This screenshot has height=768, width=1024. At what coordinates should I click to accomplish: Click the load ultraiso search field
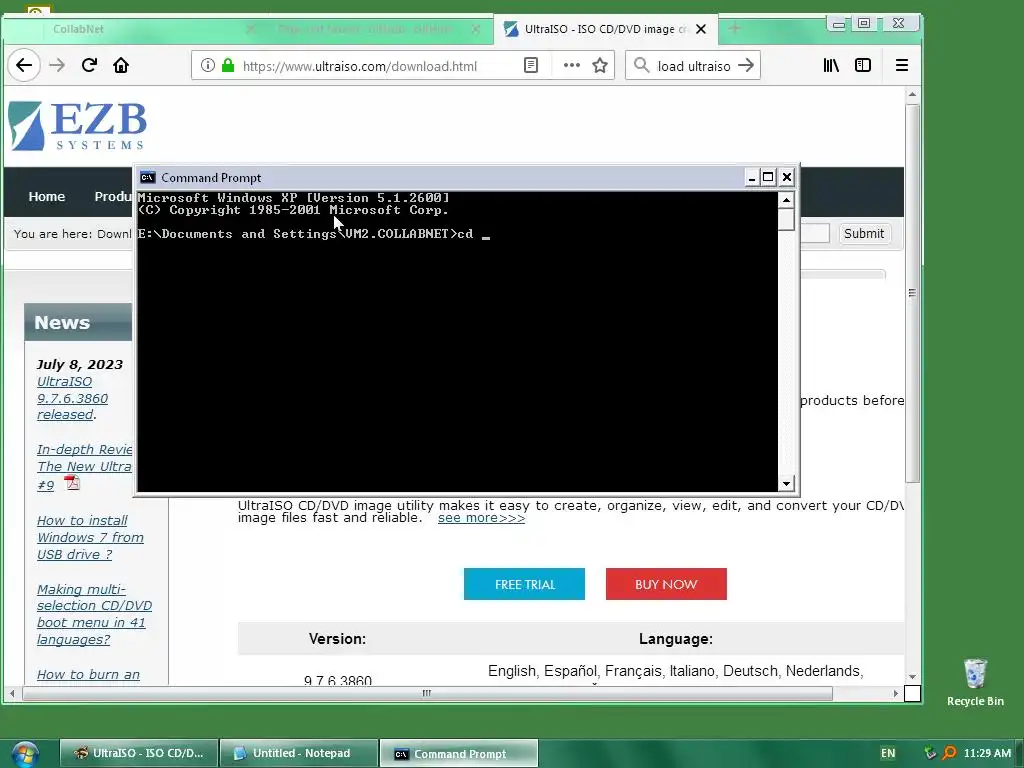pyautogui.click(x=694, y=66)
